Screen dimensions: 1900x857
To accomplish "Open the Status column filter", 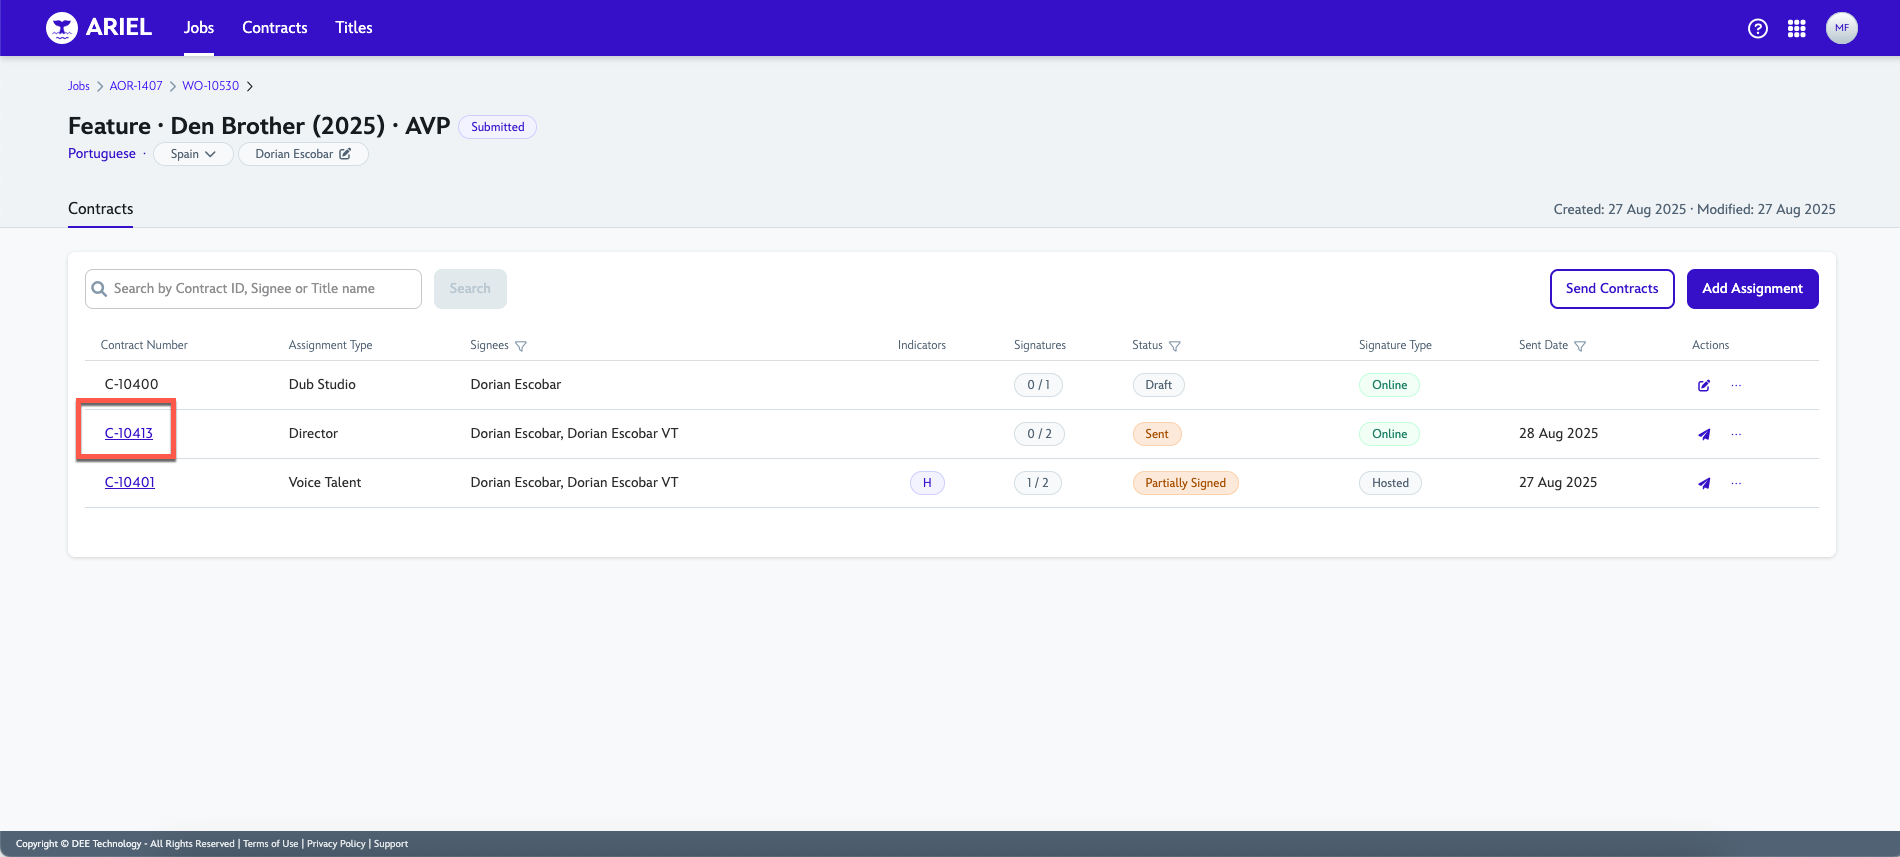I will tap(1175, 346).
